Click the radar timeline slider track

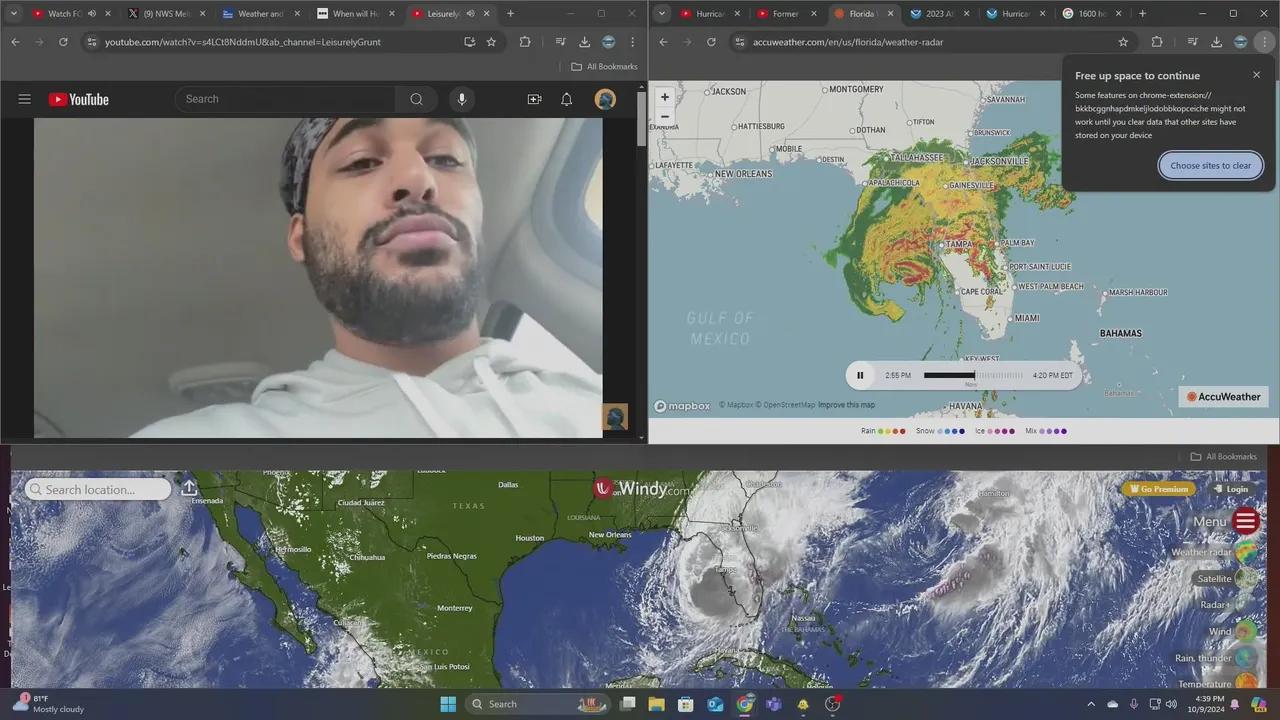973,376
